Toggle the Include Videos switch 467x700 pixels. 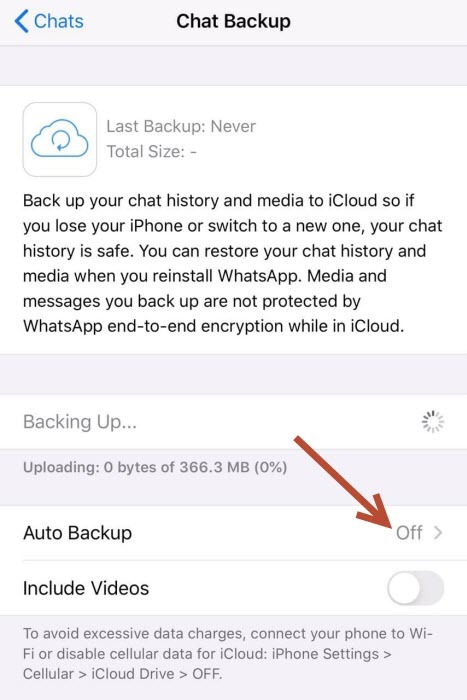point(416,588)
